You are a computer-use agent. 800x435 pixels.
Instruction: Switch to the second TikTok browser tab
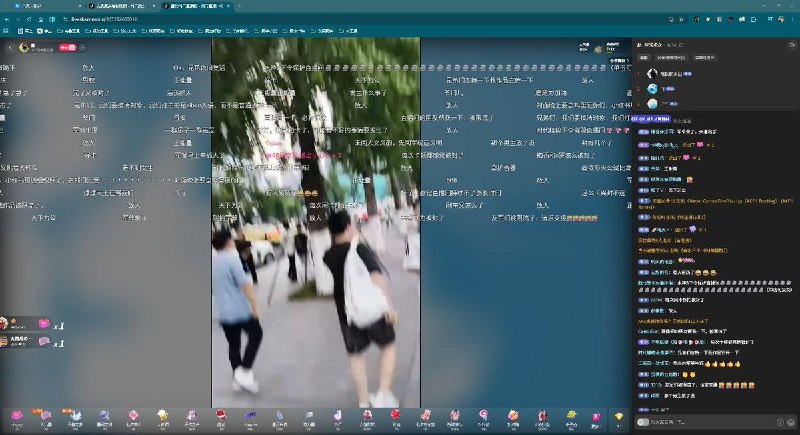[x=121, y=6]
